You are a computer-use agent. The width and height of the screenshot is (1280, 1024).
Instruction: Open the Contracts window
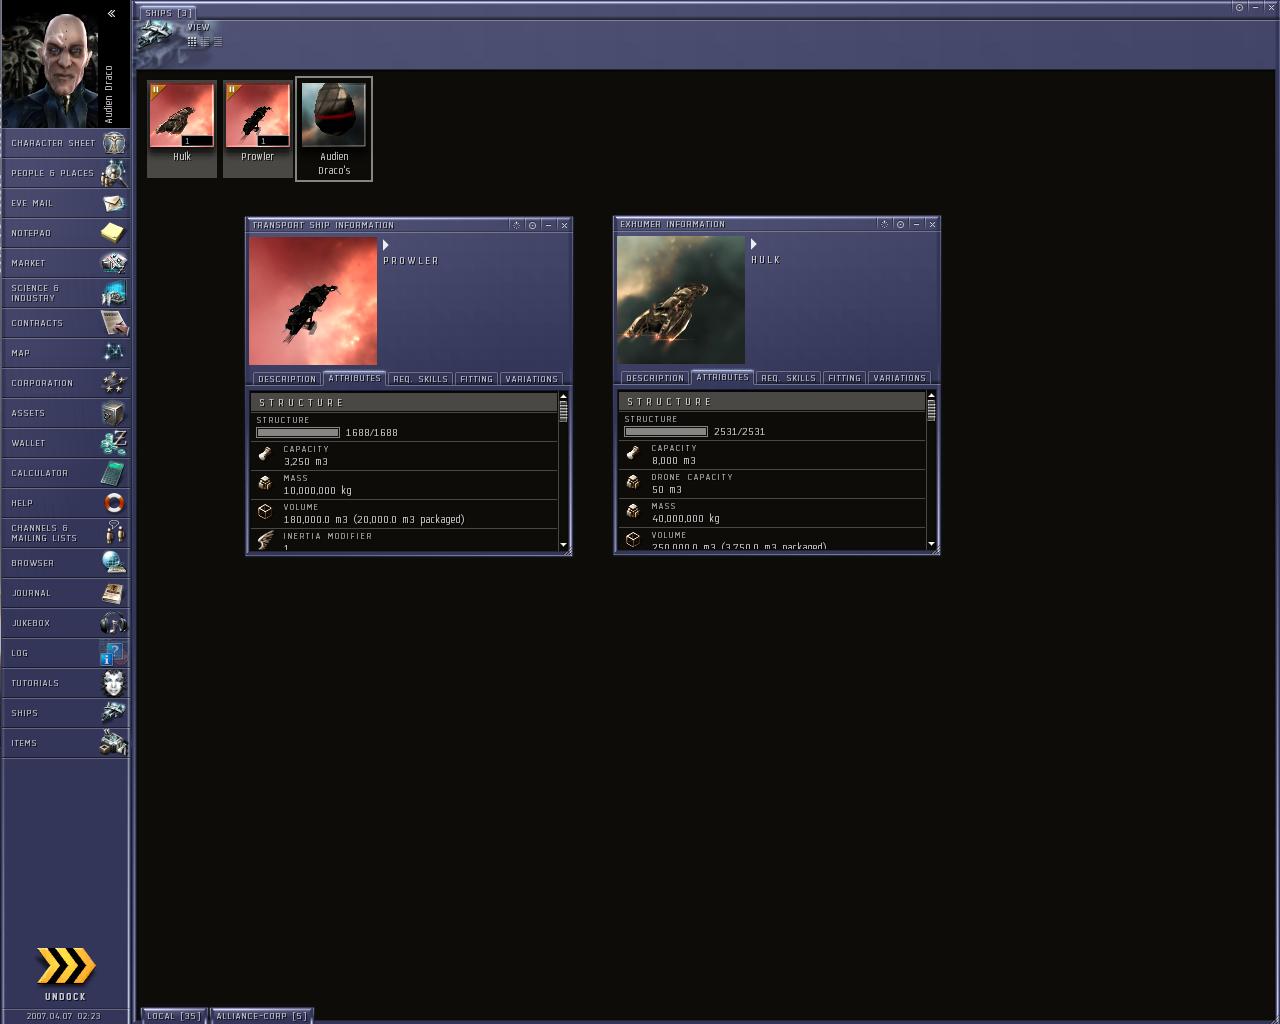65,323
